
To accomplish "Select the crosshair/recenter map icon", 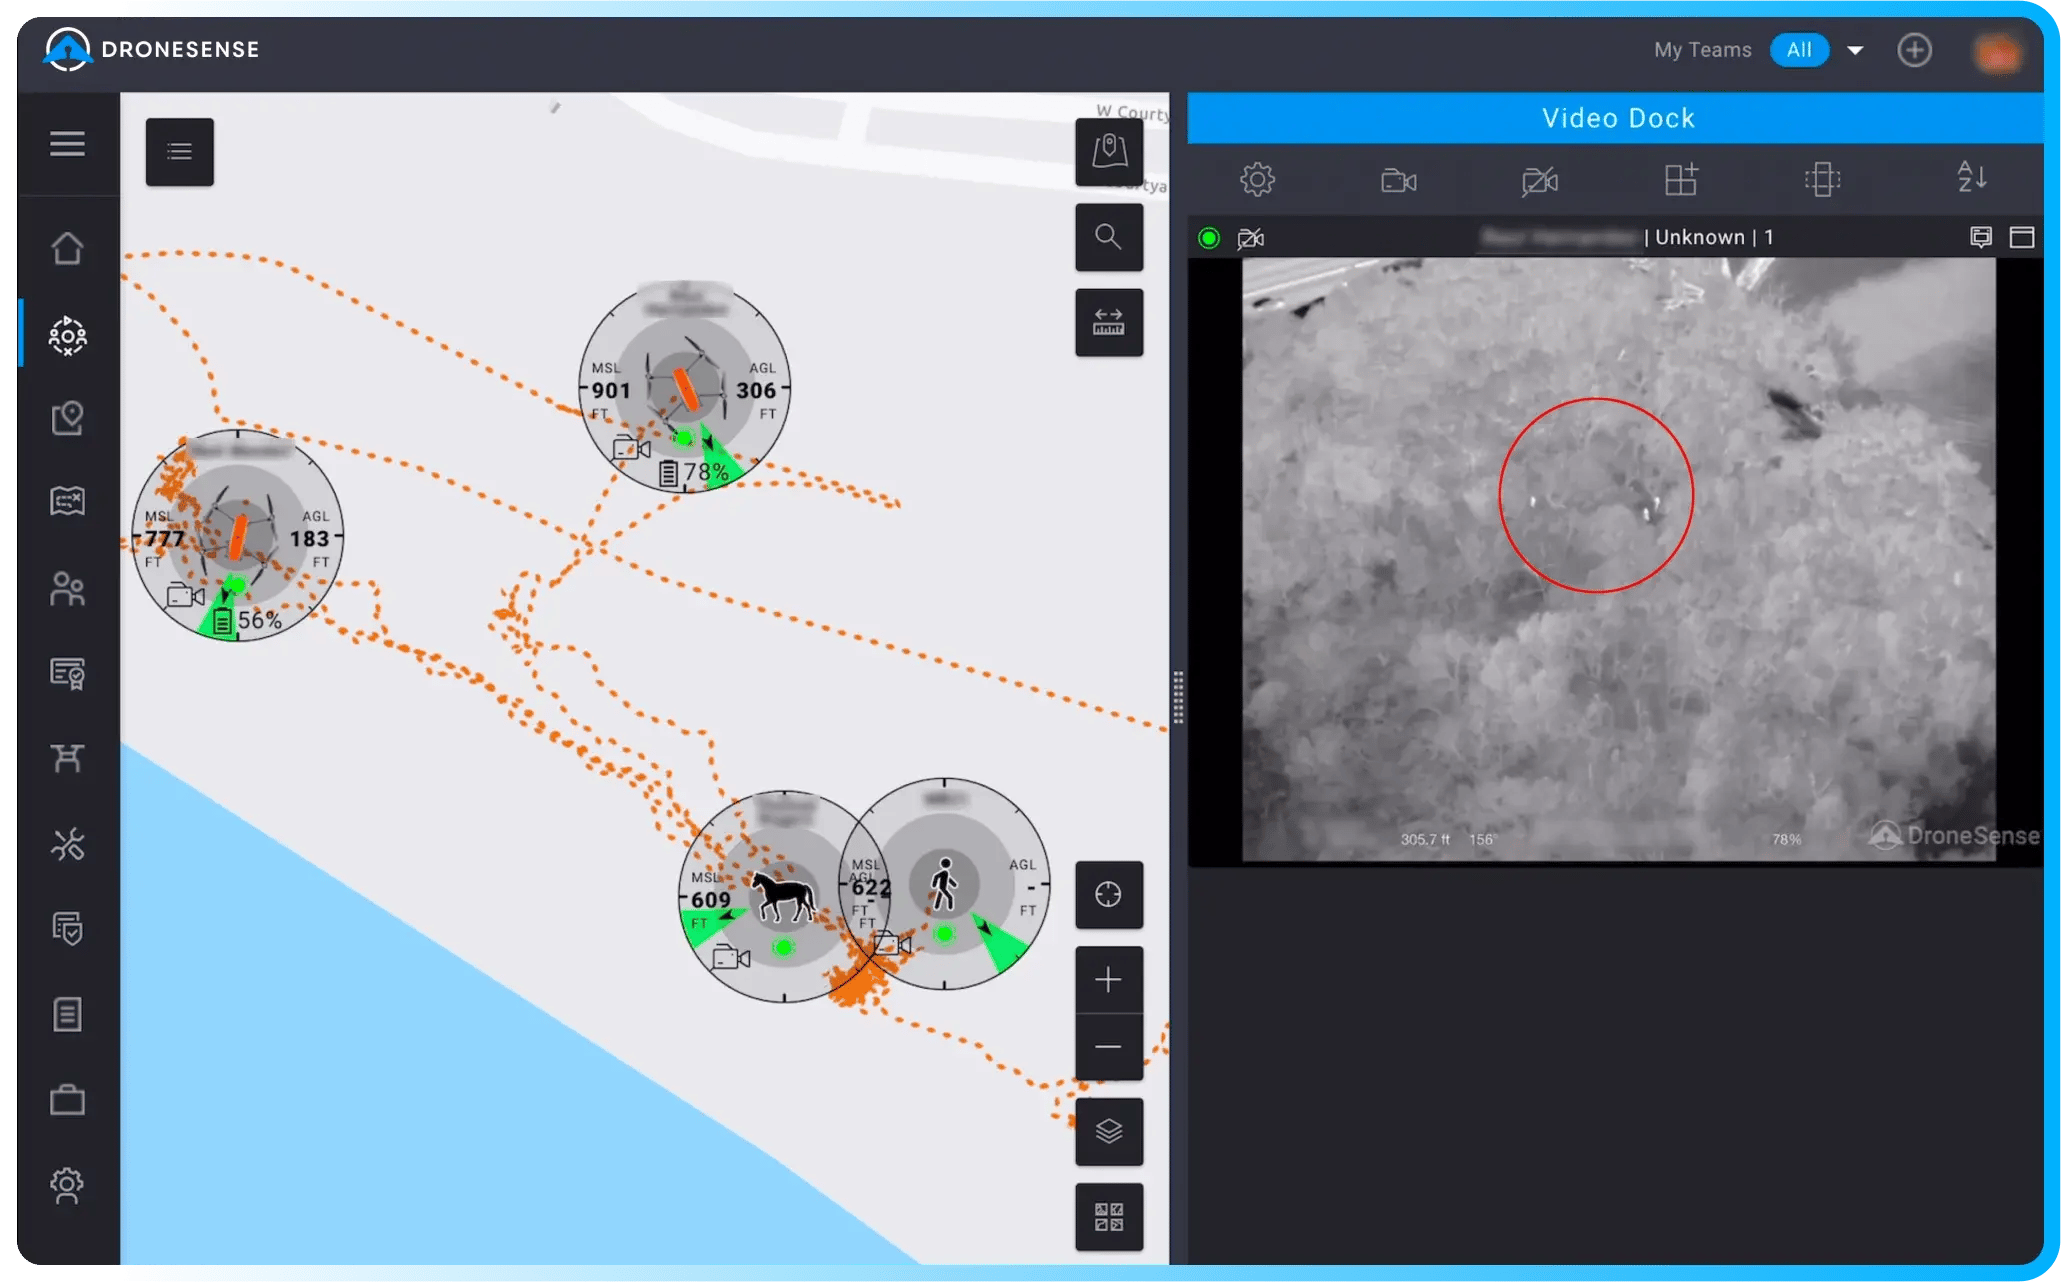I will [1109, 894].
